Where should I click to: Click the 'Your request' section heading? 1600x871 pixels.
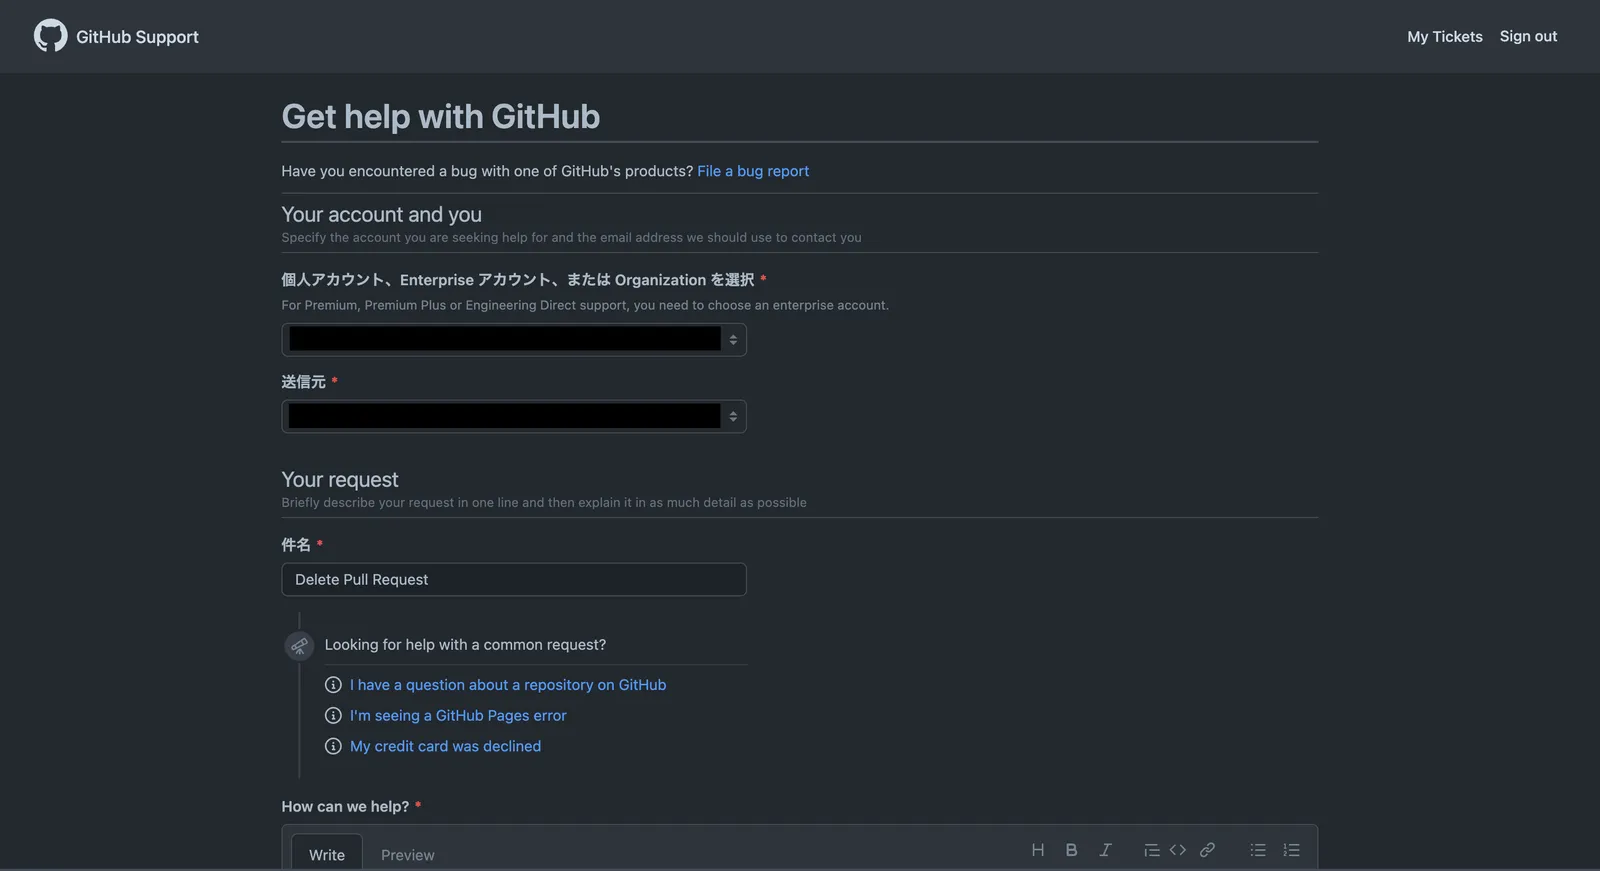click(x=340, y=479)
